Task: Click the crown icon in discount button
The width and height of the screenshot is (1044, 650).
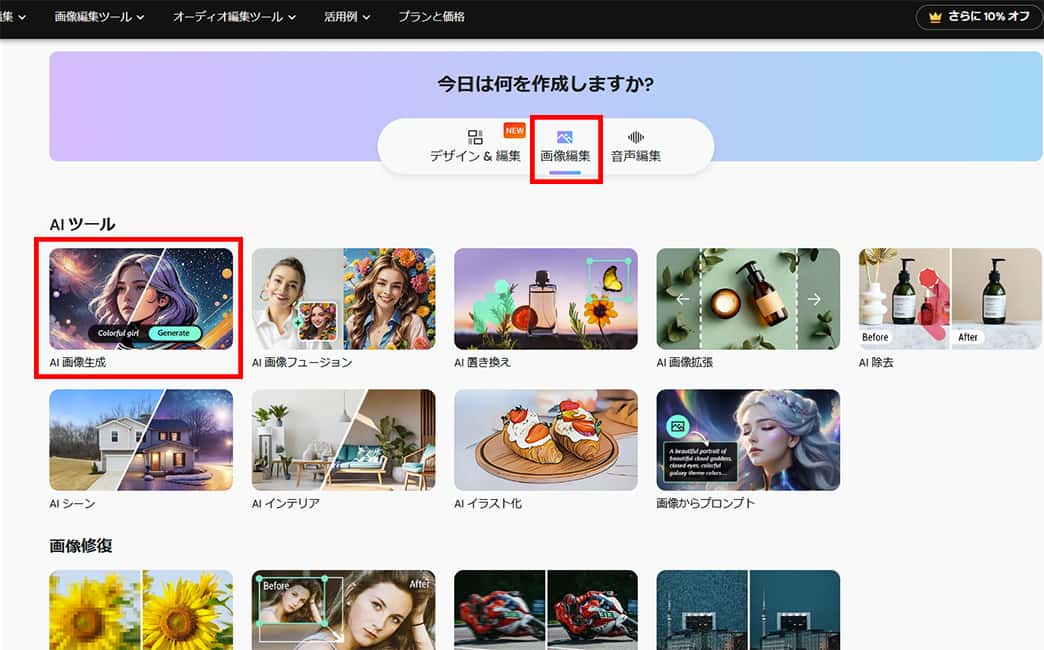Action: (935, 17)
